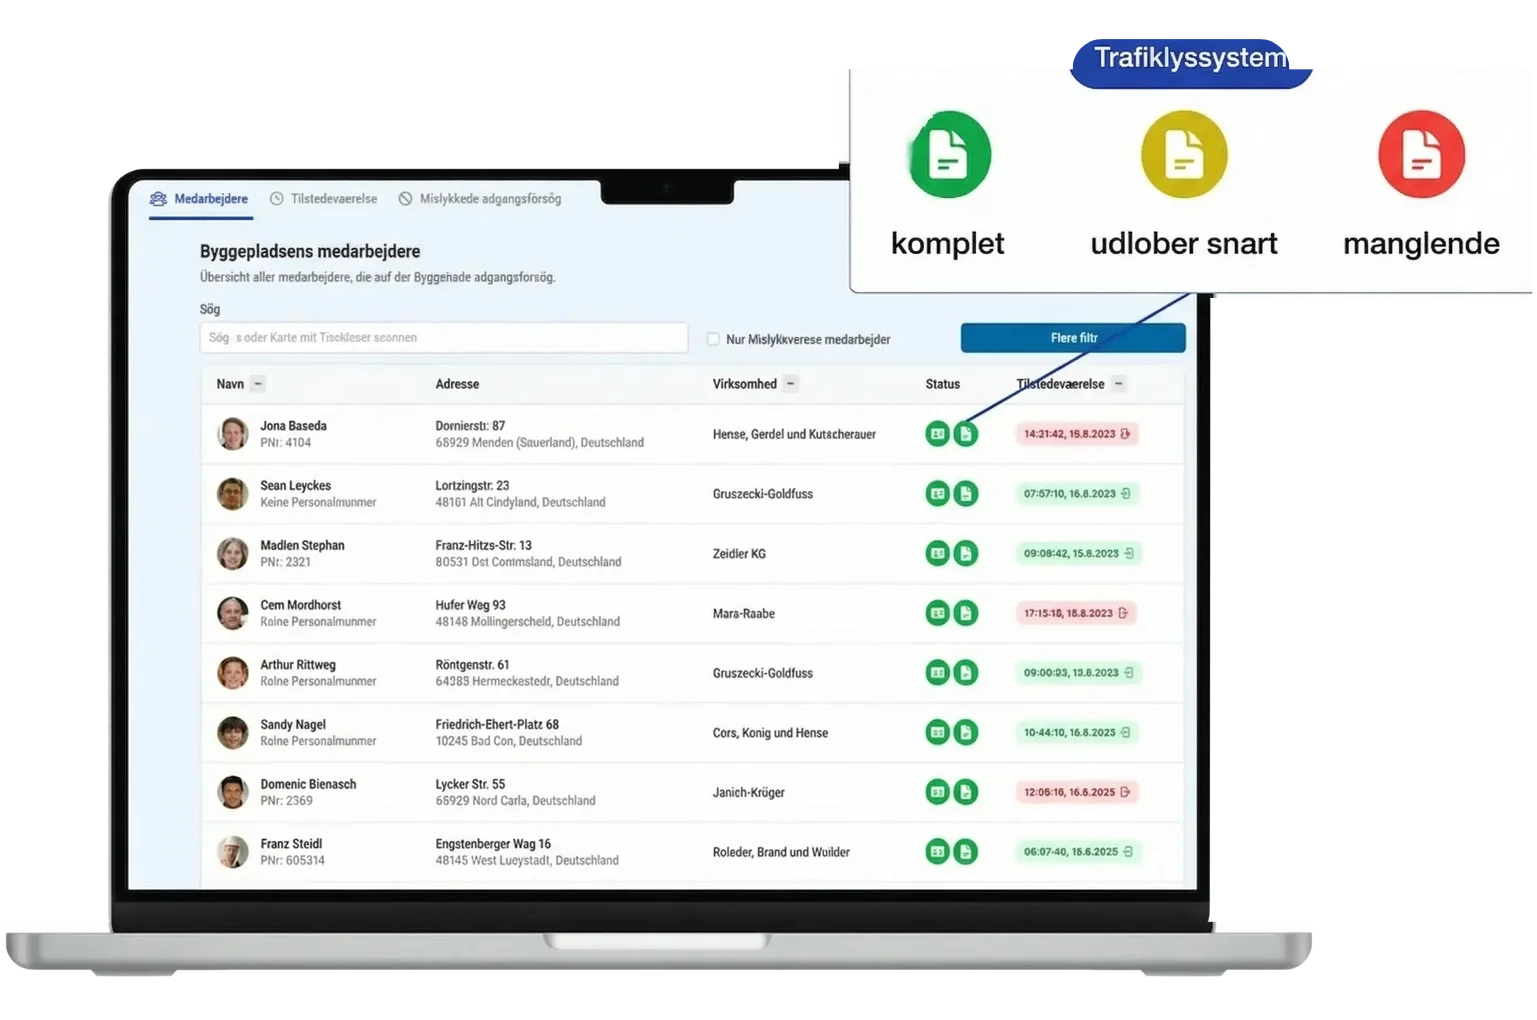The image size is (1537, 1020).
Task: Select the name Madlen Stephan
Action: coord(302,546)
